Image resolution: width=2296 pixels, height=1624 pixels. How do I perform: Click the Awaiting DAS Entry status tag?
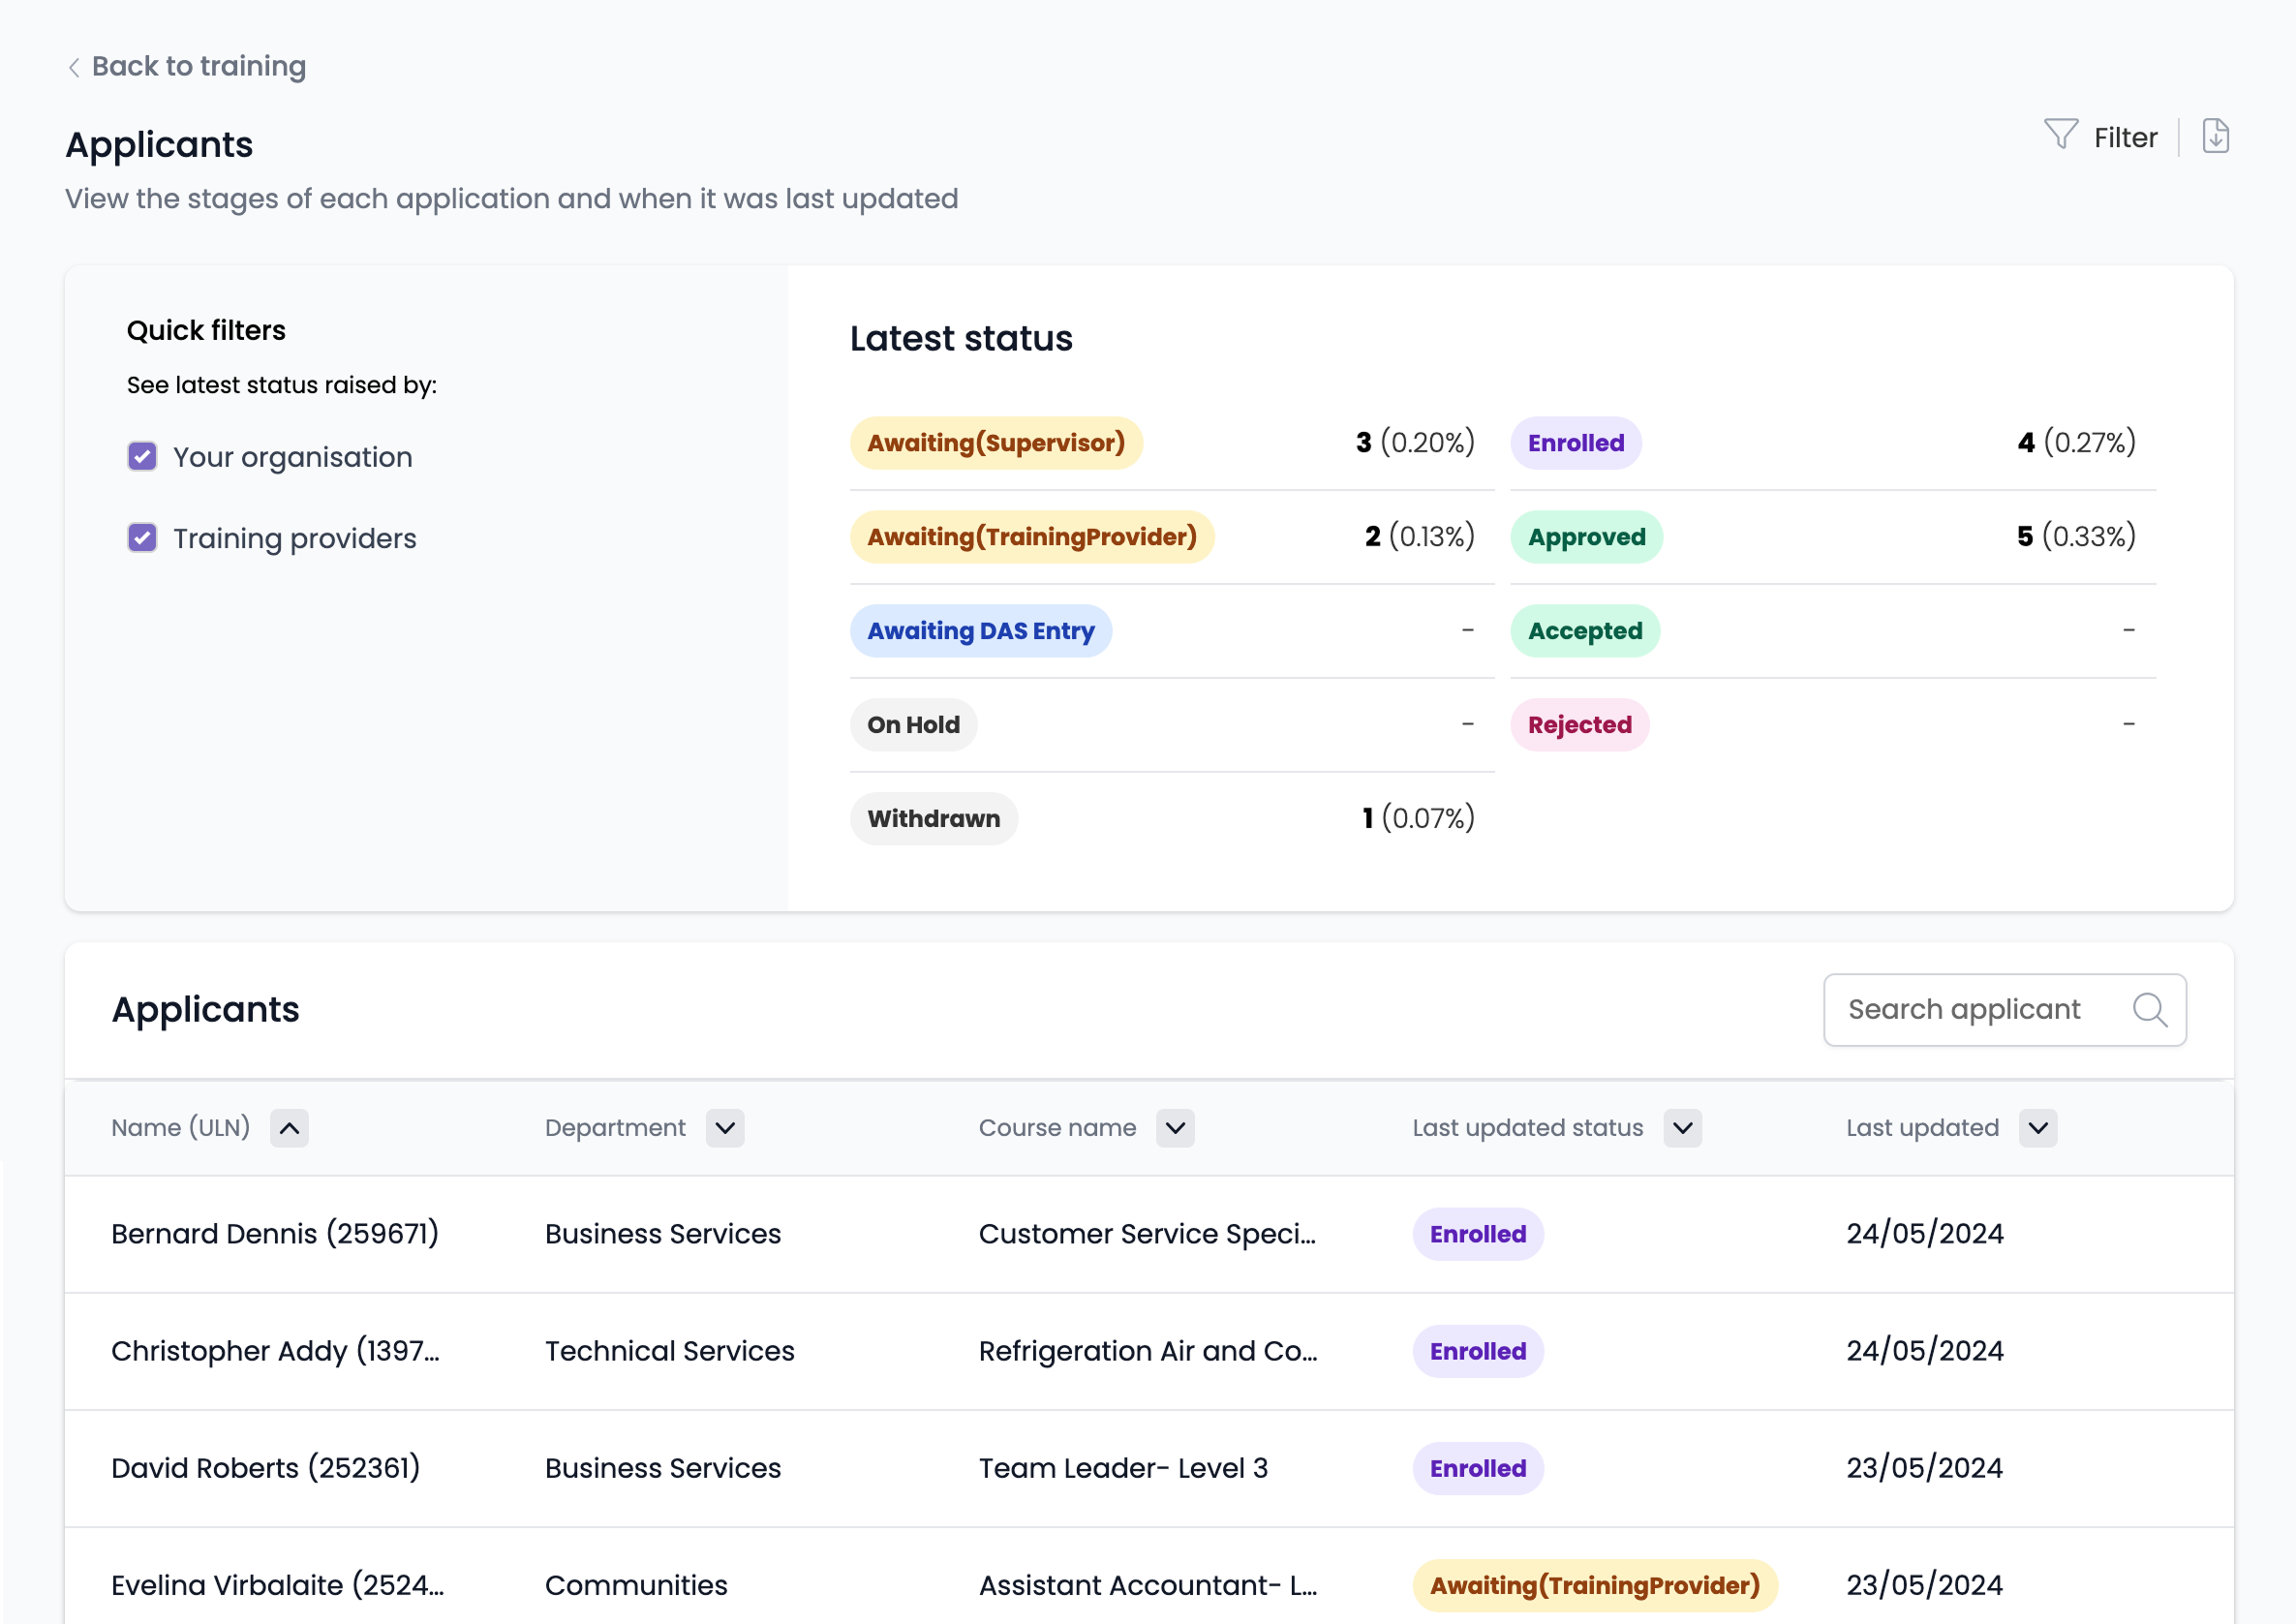[980, 631]
